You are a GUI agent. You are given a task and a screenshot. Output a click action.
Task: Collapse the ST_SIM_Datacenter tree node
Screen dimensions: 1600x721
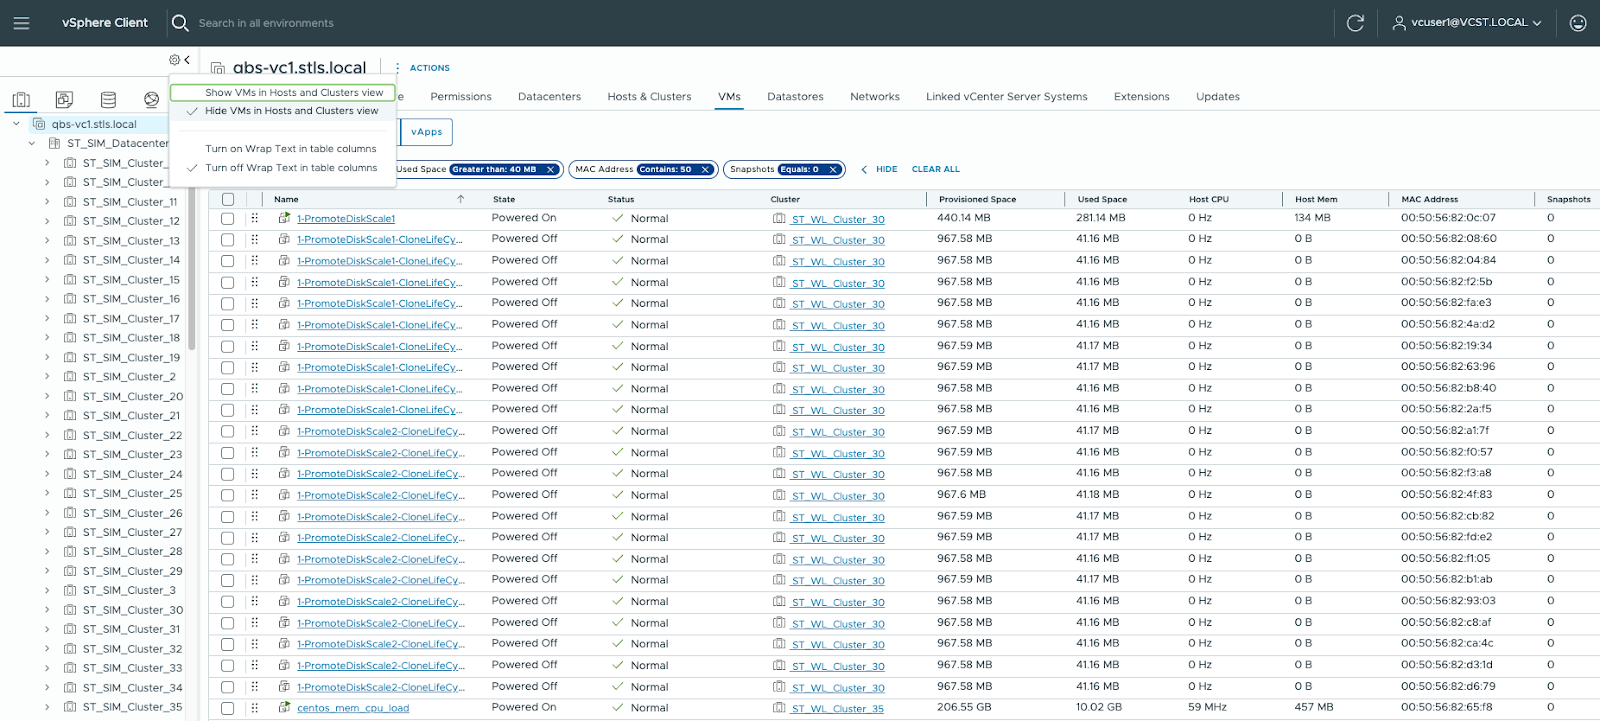click(x=32, y=143)
